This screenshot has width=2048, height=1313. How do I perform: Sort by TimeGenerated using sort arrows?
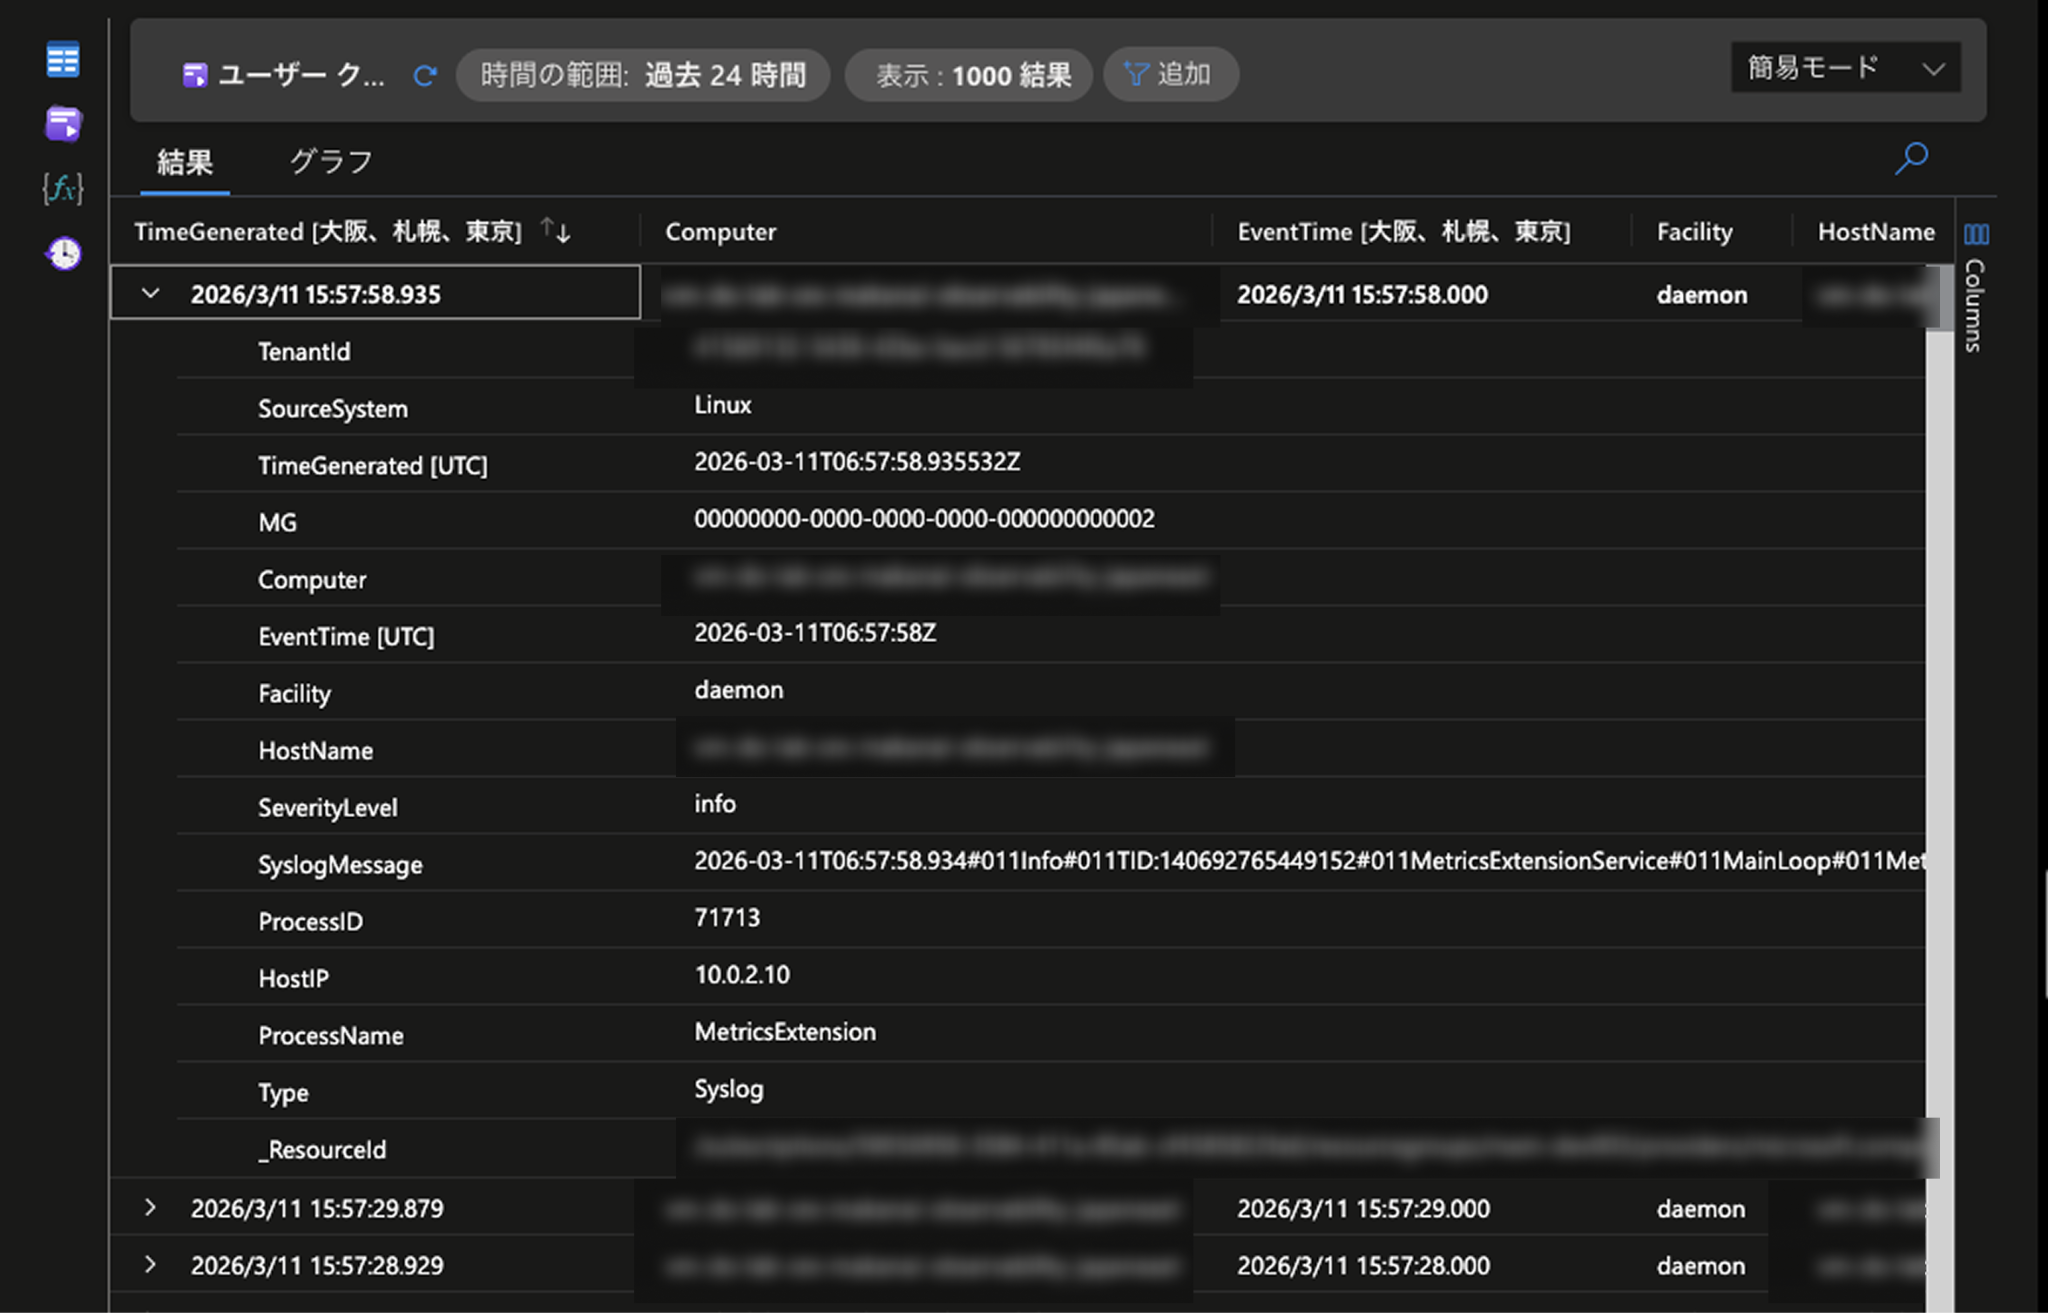556,231
